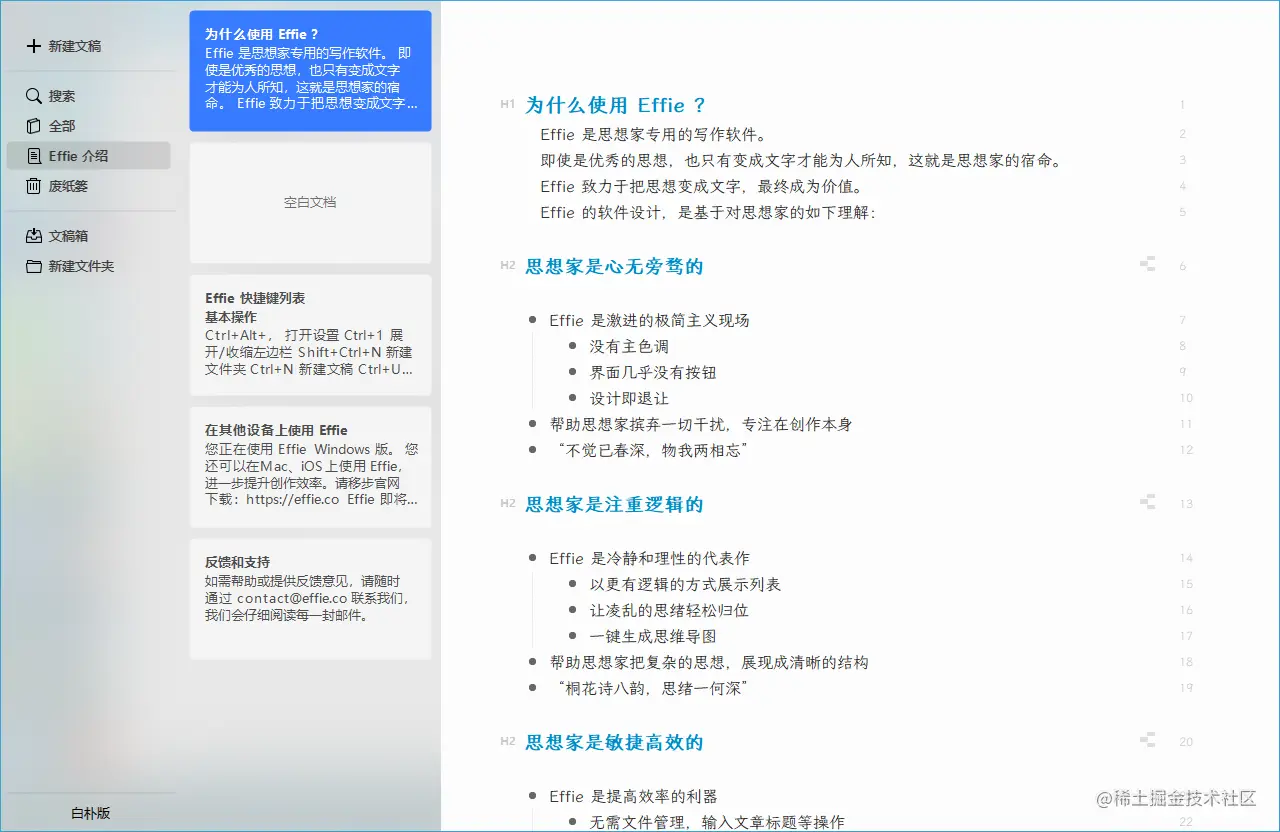Click quote "桐花诗八韵，思绪一何深"
This screenshot has width=1280, height=832.
point(651,688)
